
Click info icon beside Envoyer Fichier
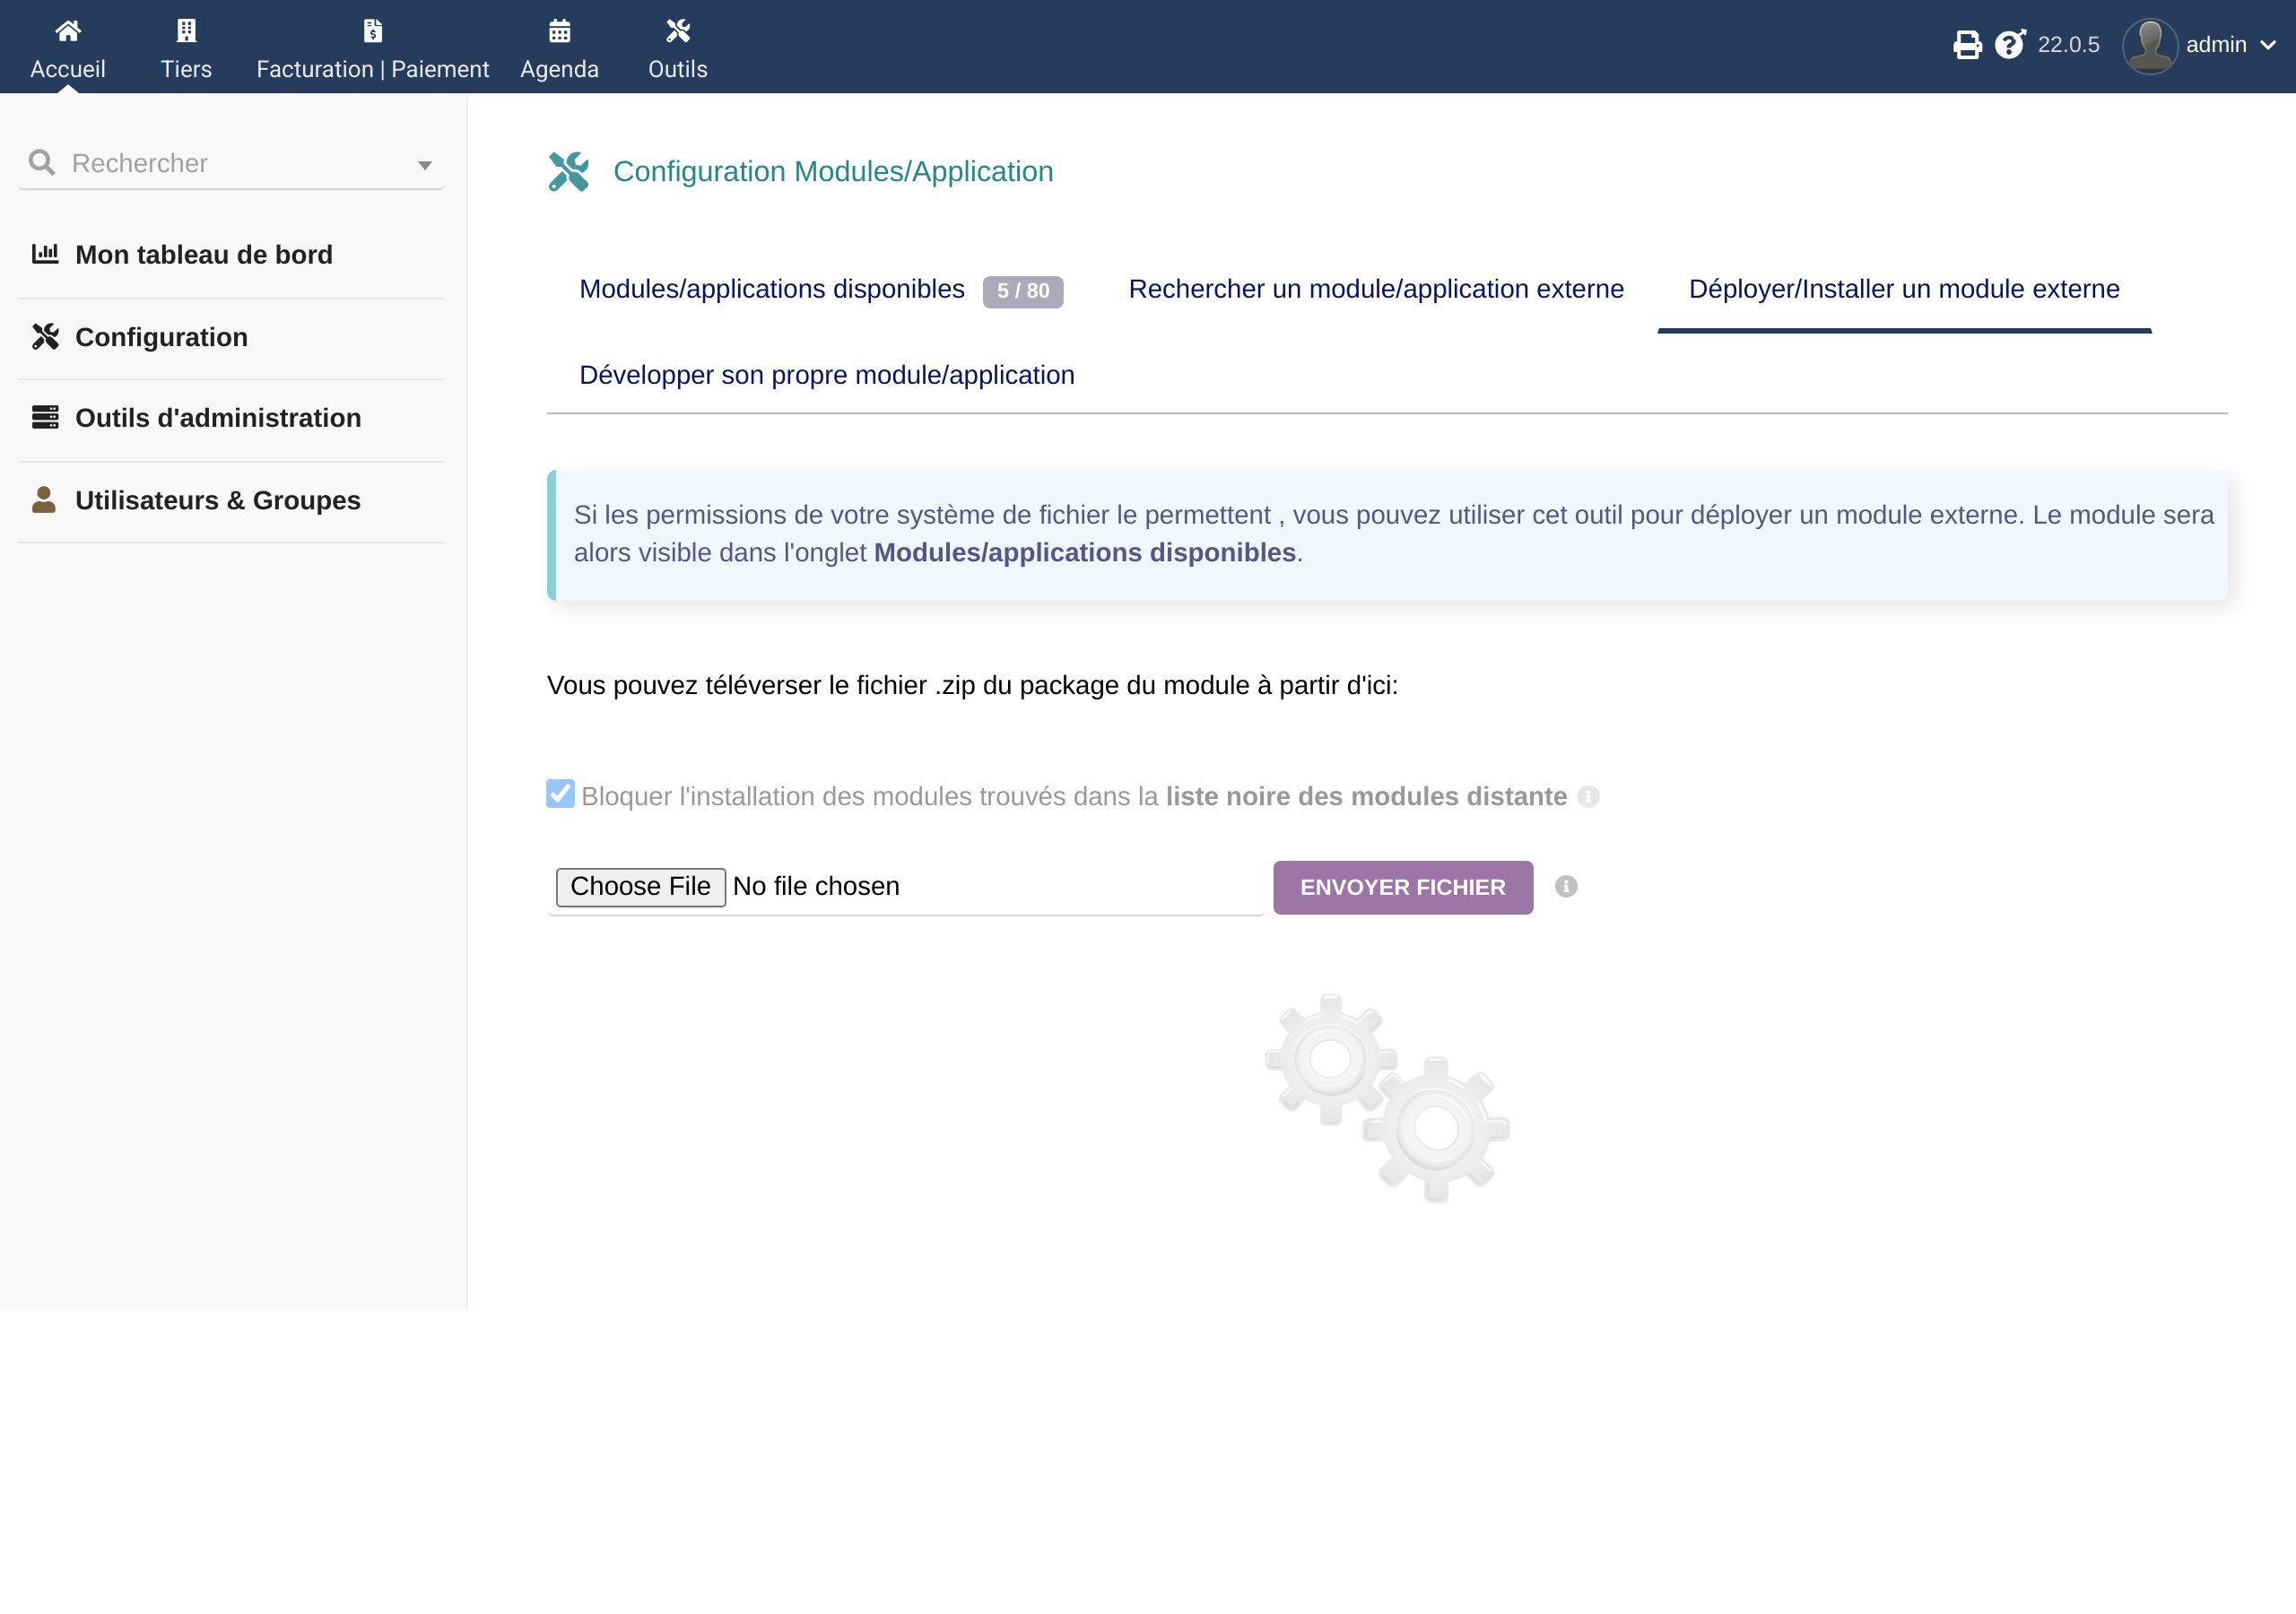pyautogui.click(x=1566, y=886)
